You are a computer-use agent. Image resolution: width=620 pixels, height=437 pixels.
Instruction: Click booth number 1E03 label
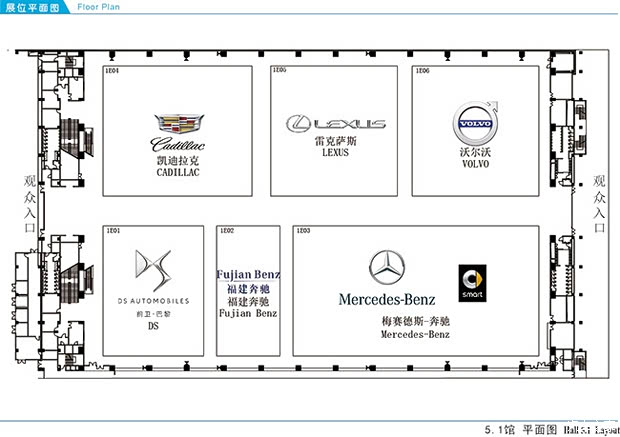[302, 231]
